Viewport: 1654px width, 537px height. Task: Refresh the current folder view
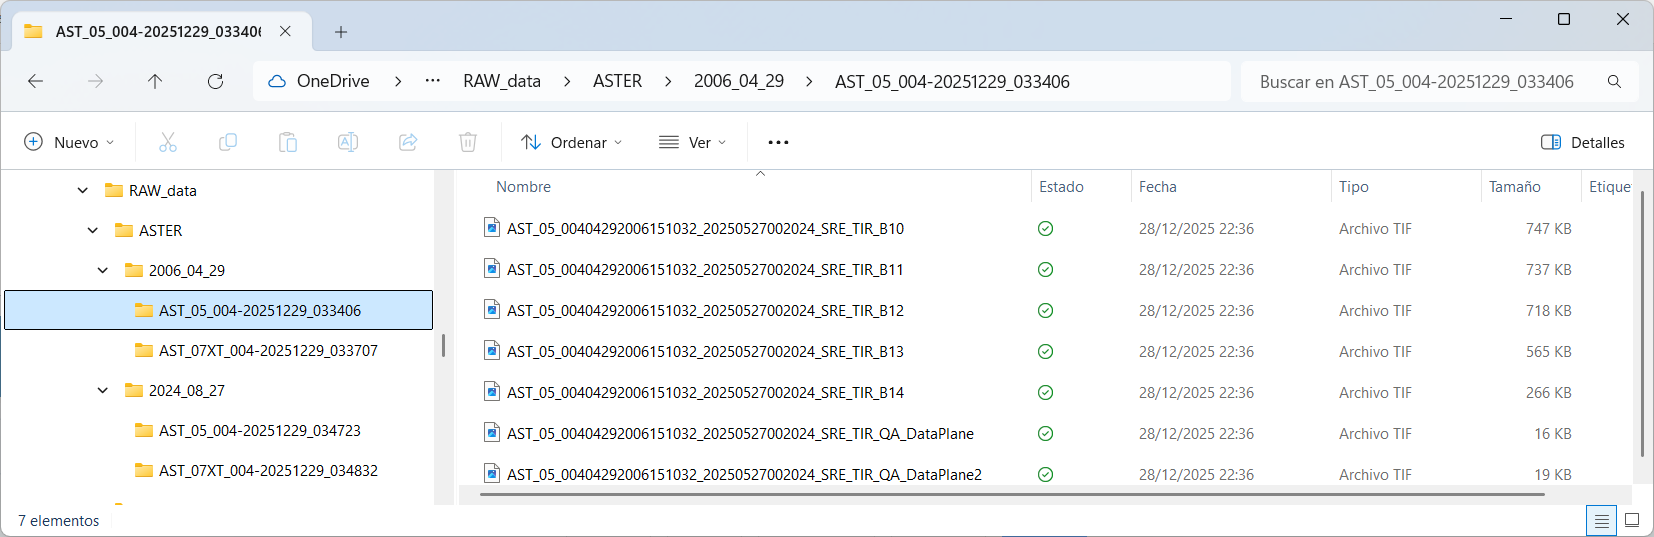pos(215,81)
